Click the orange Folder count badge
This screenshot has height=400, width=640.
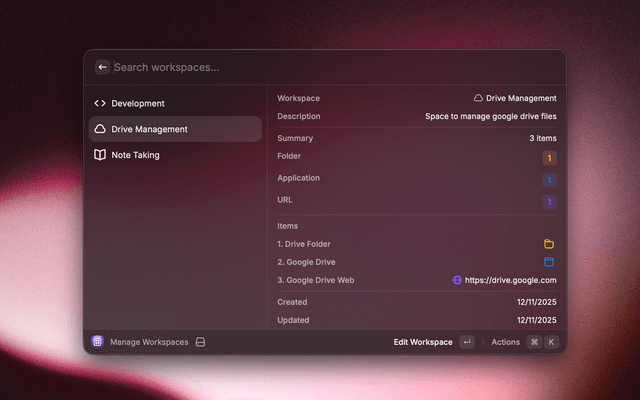tap(549, 158)
